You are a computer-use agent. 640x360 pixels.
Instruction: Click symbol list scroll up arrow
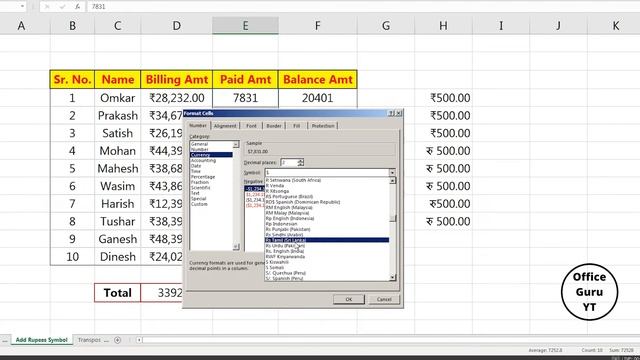[x=393, y=180]
